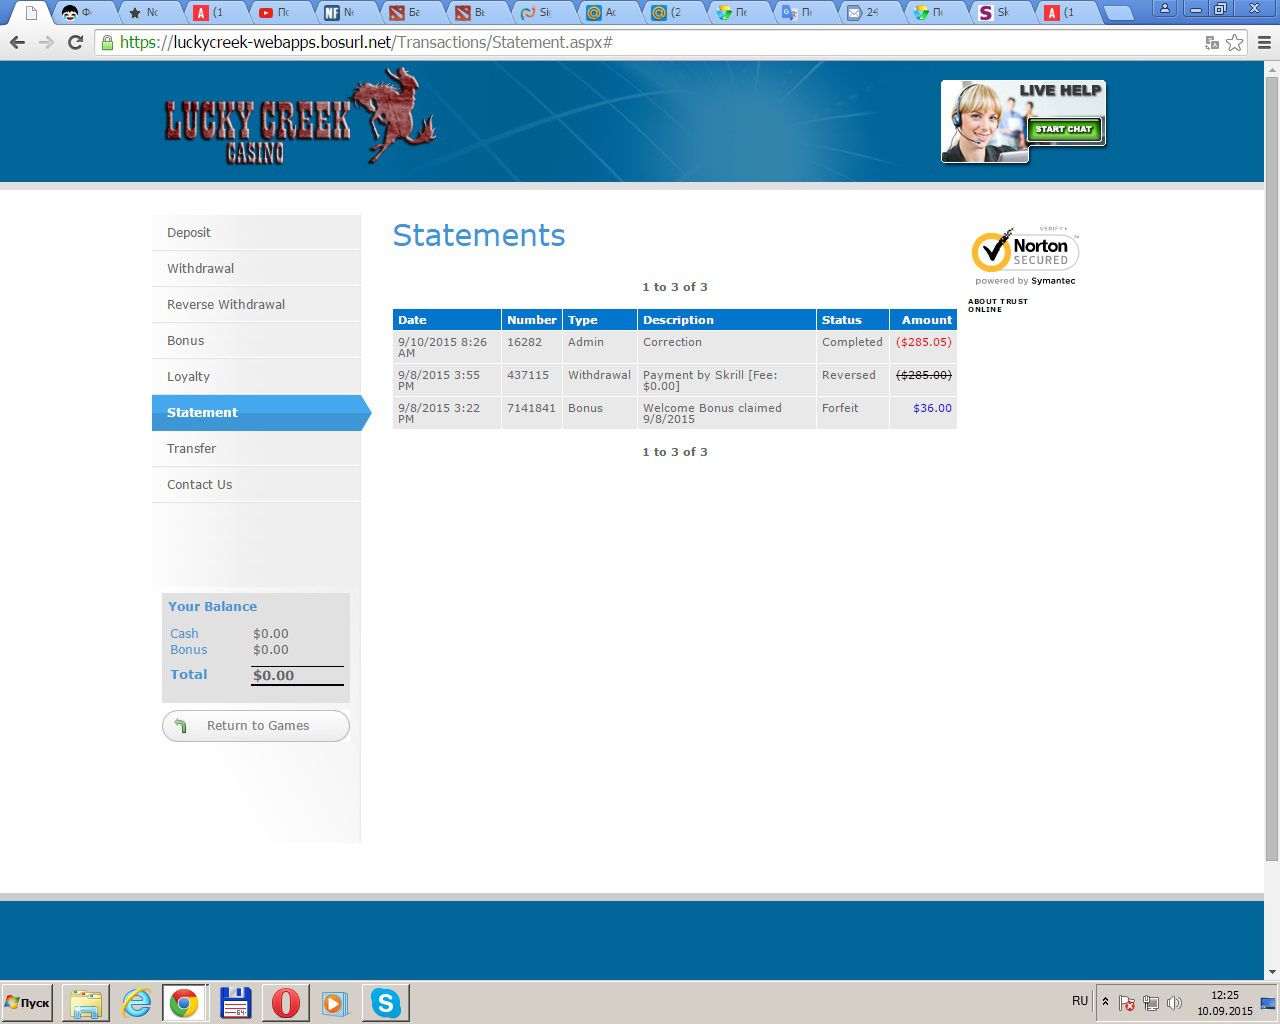Open the Withdrawal menu item
Screen dimensions: 1280x1024
pos(256,268)
